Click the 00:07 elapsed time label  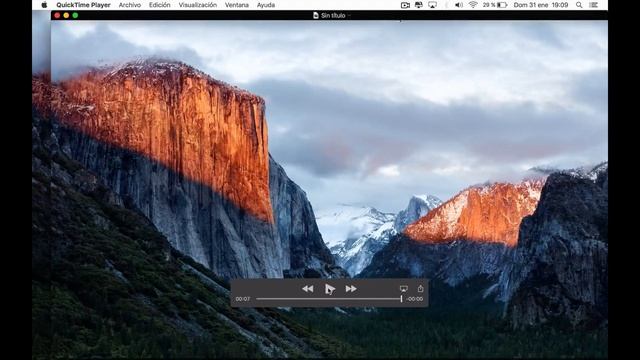(x=242, y=299)
